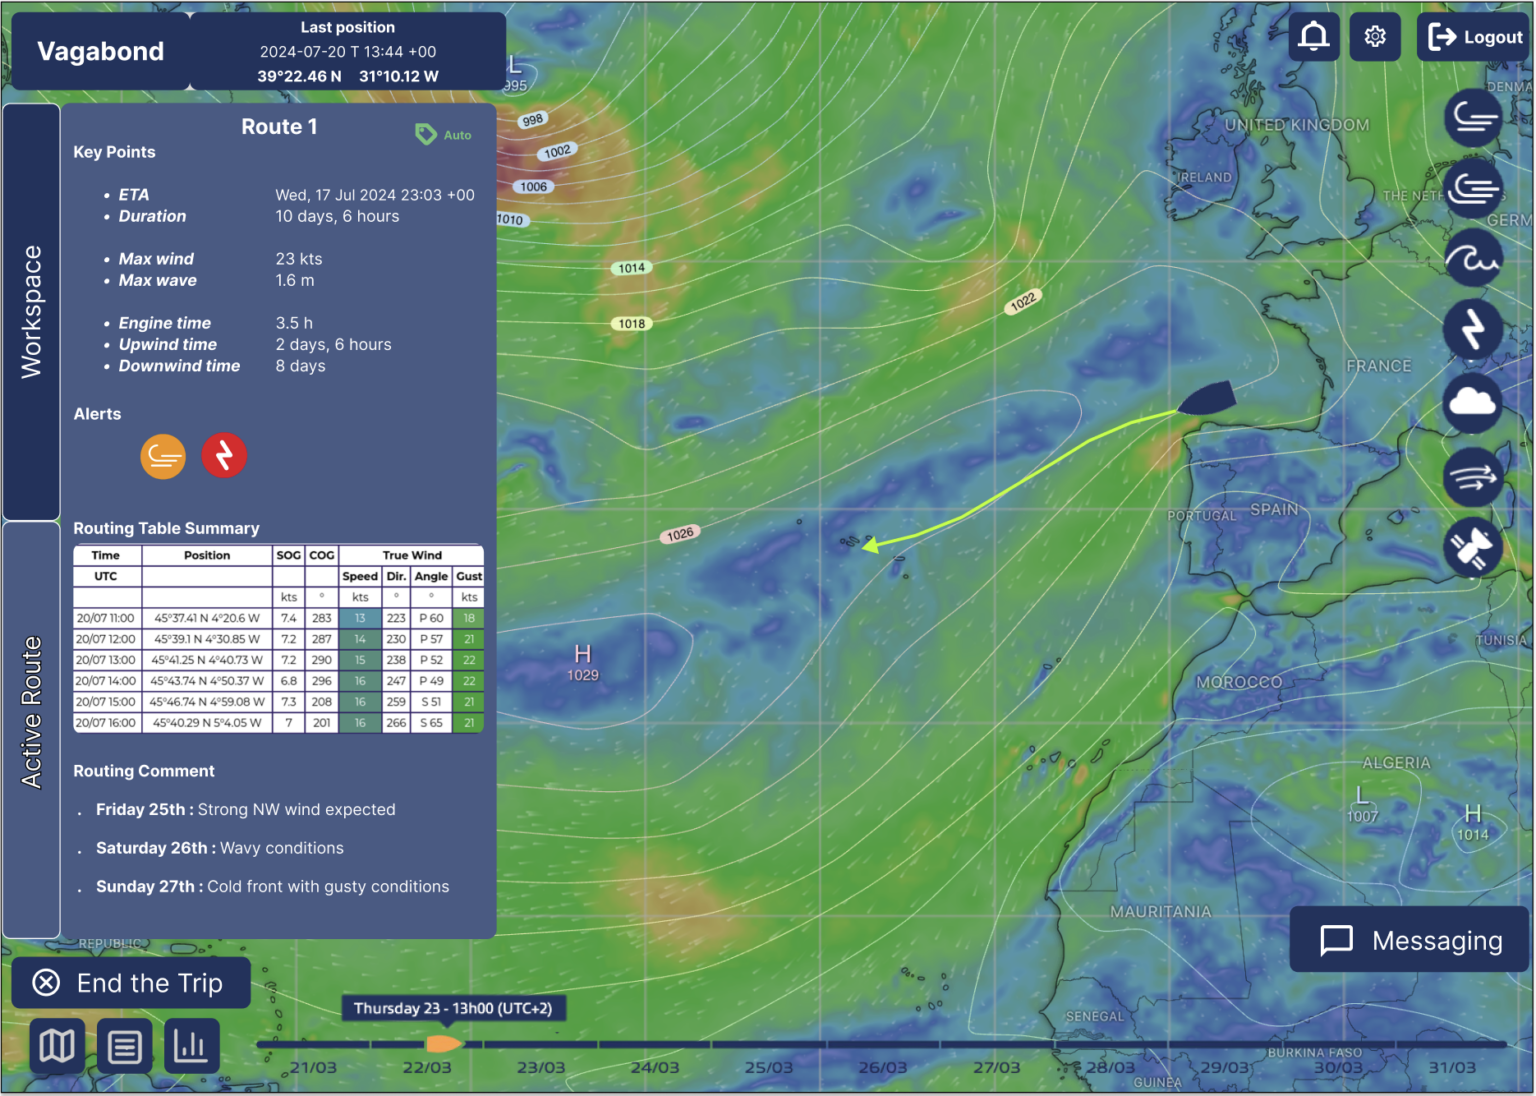Image resolution: width=1536 pixels, height=1096 pixels.
Task: Display the currents layer
Action: pos(1472,475)
